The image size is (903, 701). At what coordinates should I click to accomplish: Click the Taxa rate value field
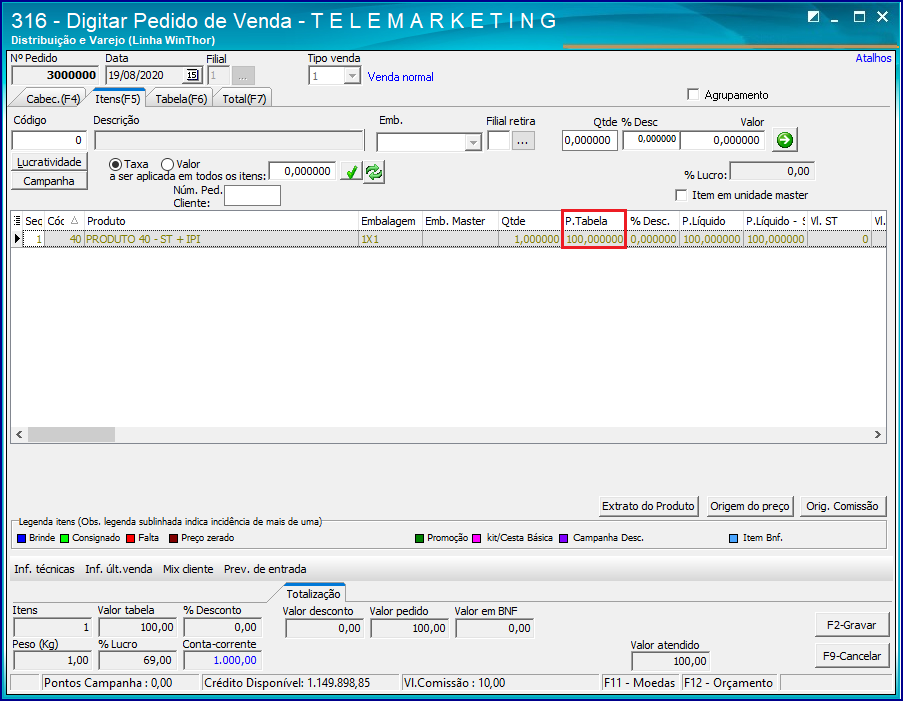(x=302, y=171)
